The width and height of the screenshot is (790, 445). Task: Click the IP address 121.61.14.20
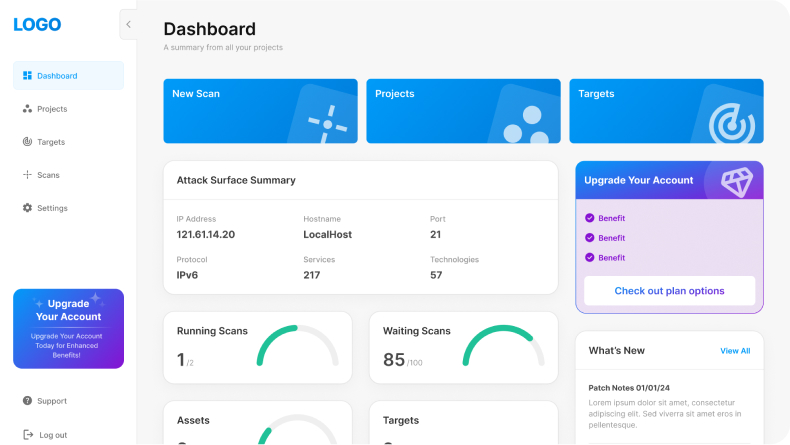pyautogui.click(x=206, y=234)
